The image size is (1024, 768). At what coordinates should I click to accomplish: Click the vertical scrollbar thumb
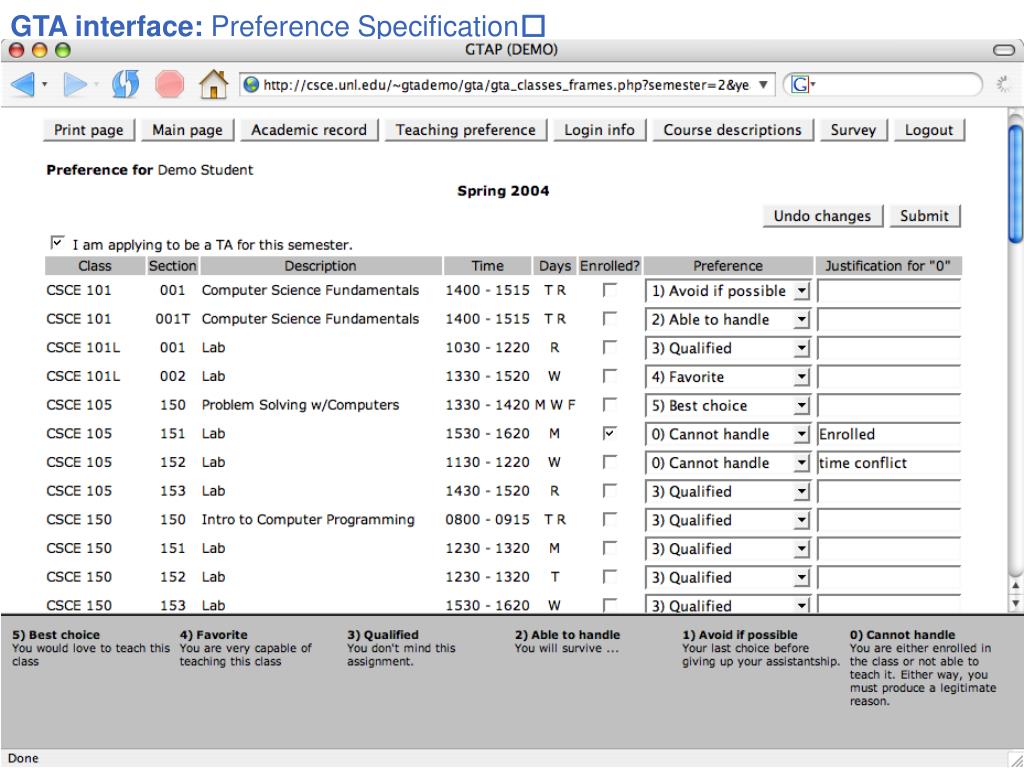point(1016,183)
